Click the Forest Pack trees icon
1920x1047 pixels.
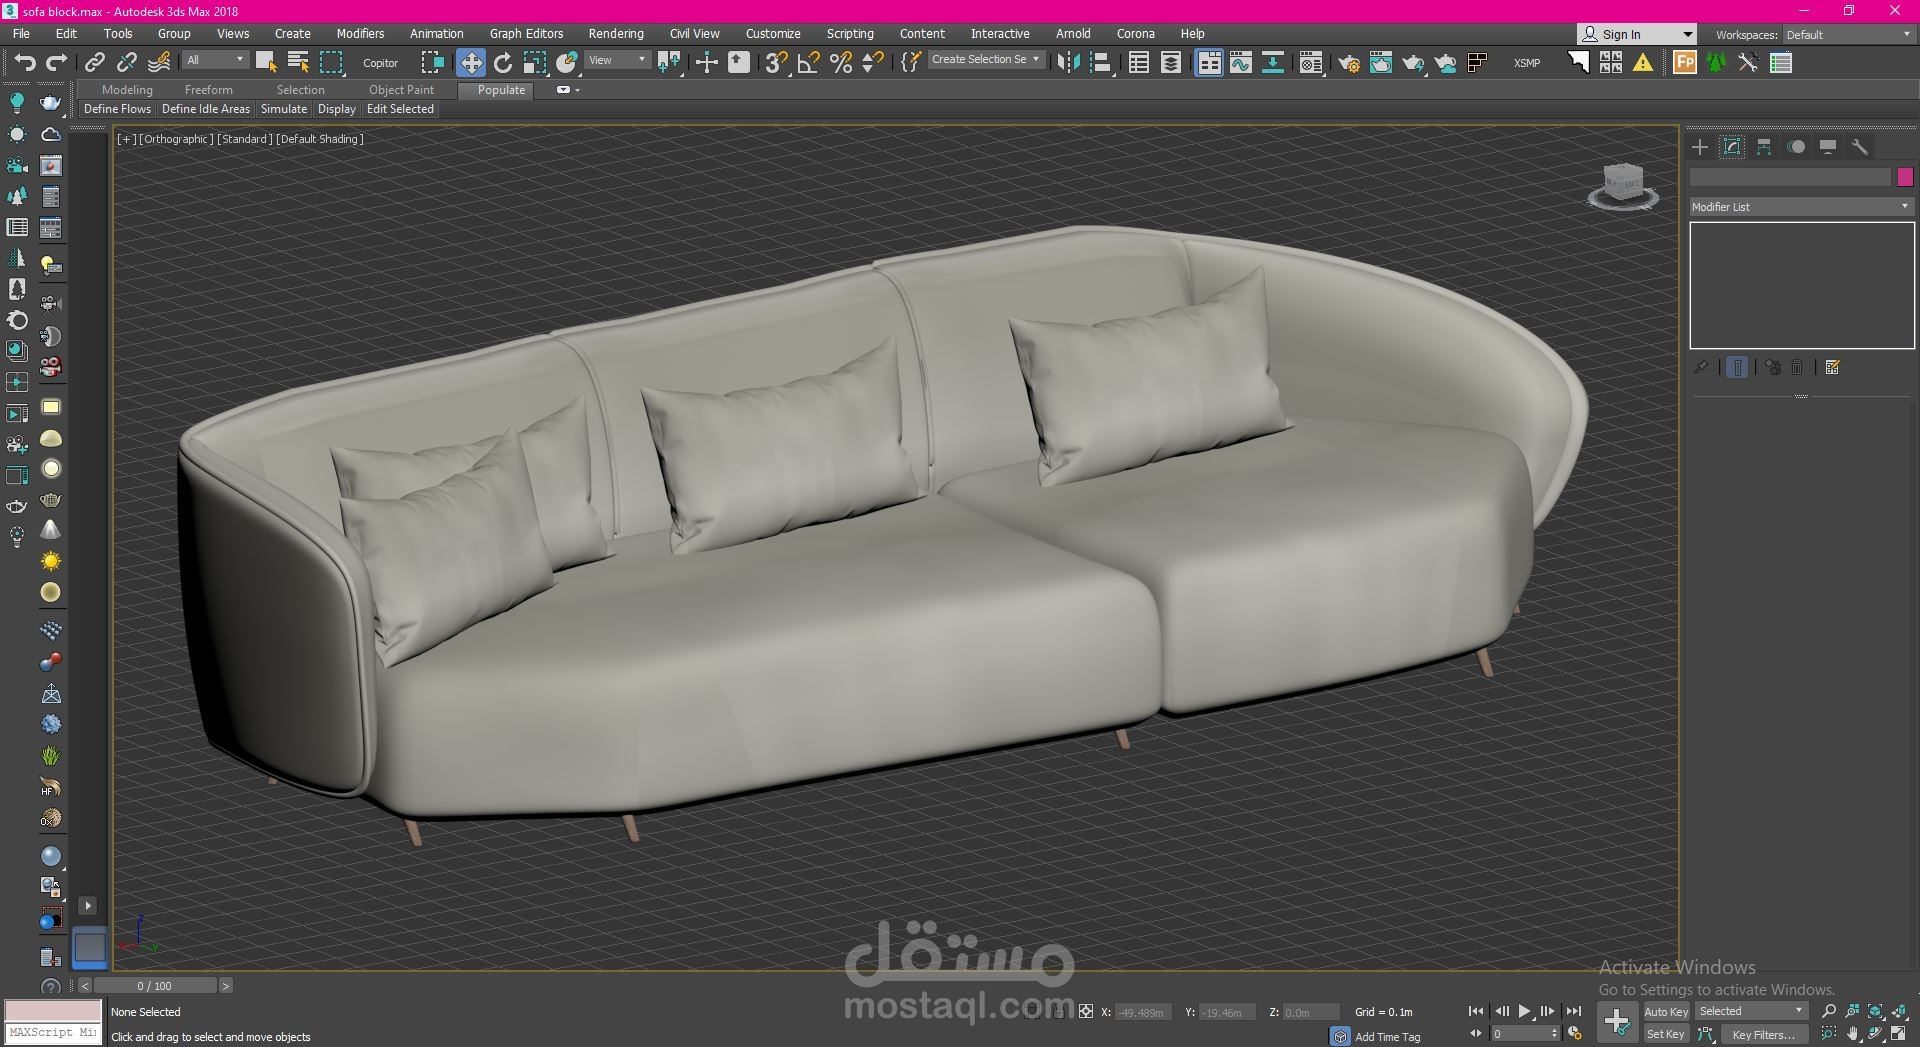[1716, 63]
